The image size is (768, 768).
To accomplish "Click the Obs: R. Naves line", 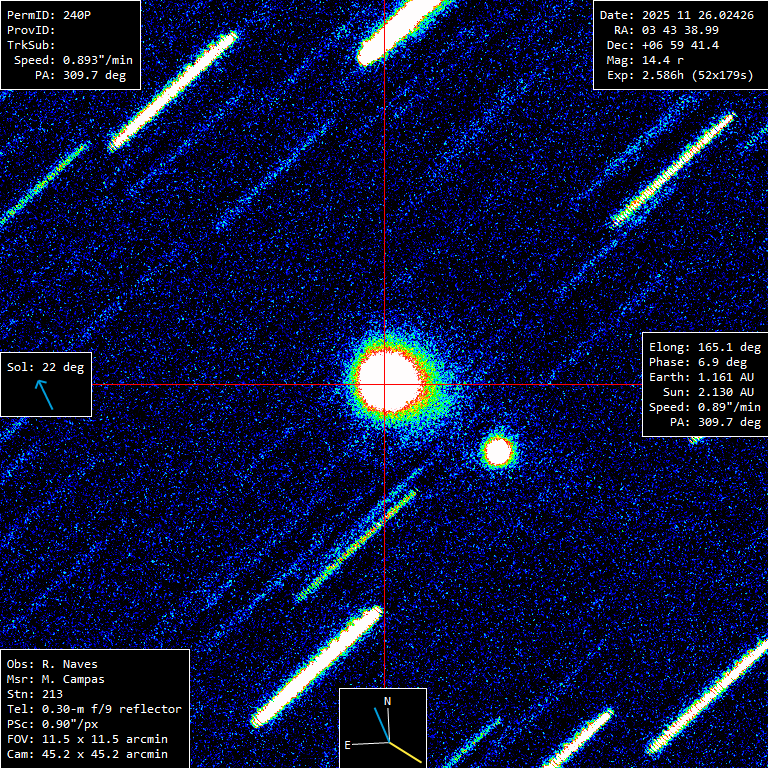I will pyautogui.click(x=52, y=664).
